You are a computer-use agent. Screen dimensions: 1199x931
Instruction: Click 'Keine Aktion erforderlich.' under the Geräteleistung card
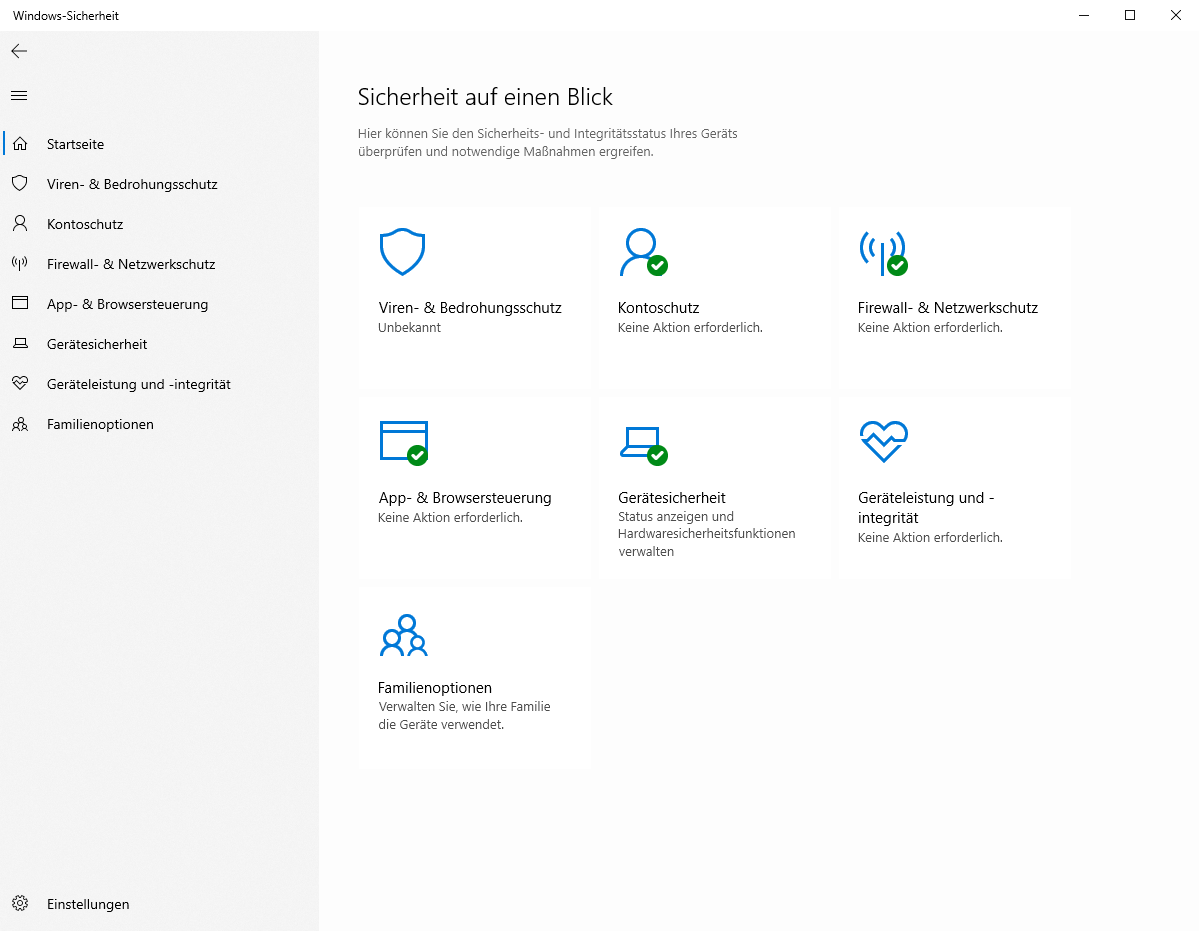pyautogui.click(x=930, y=537)
